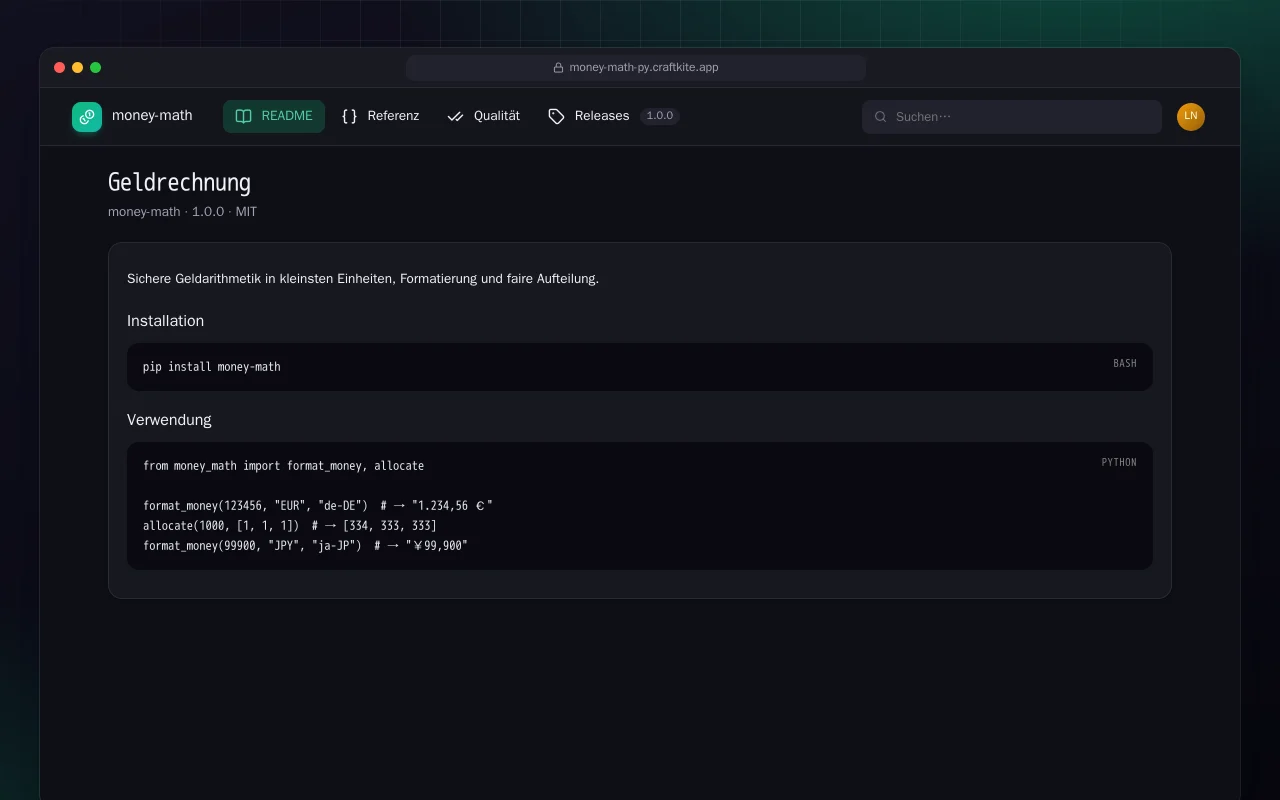Click the Releases tag icon
Screen dimensions: 1280x800
557,116
